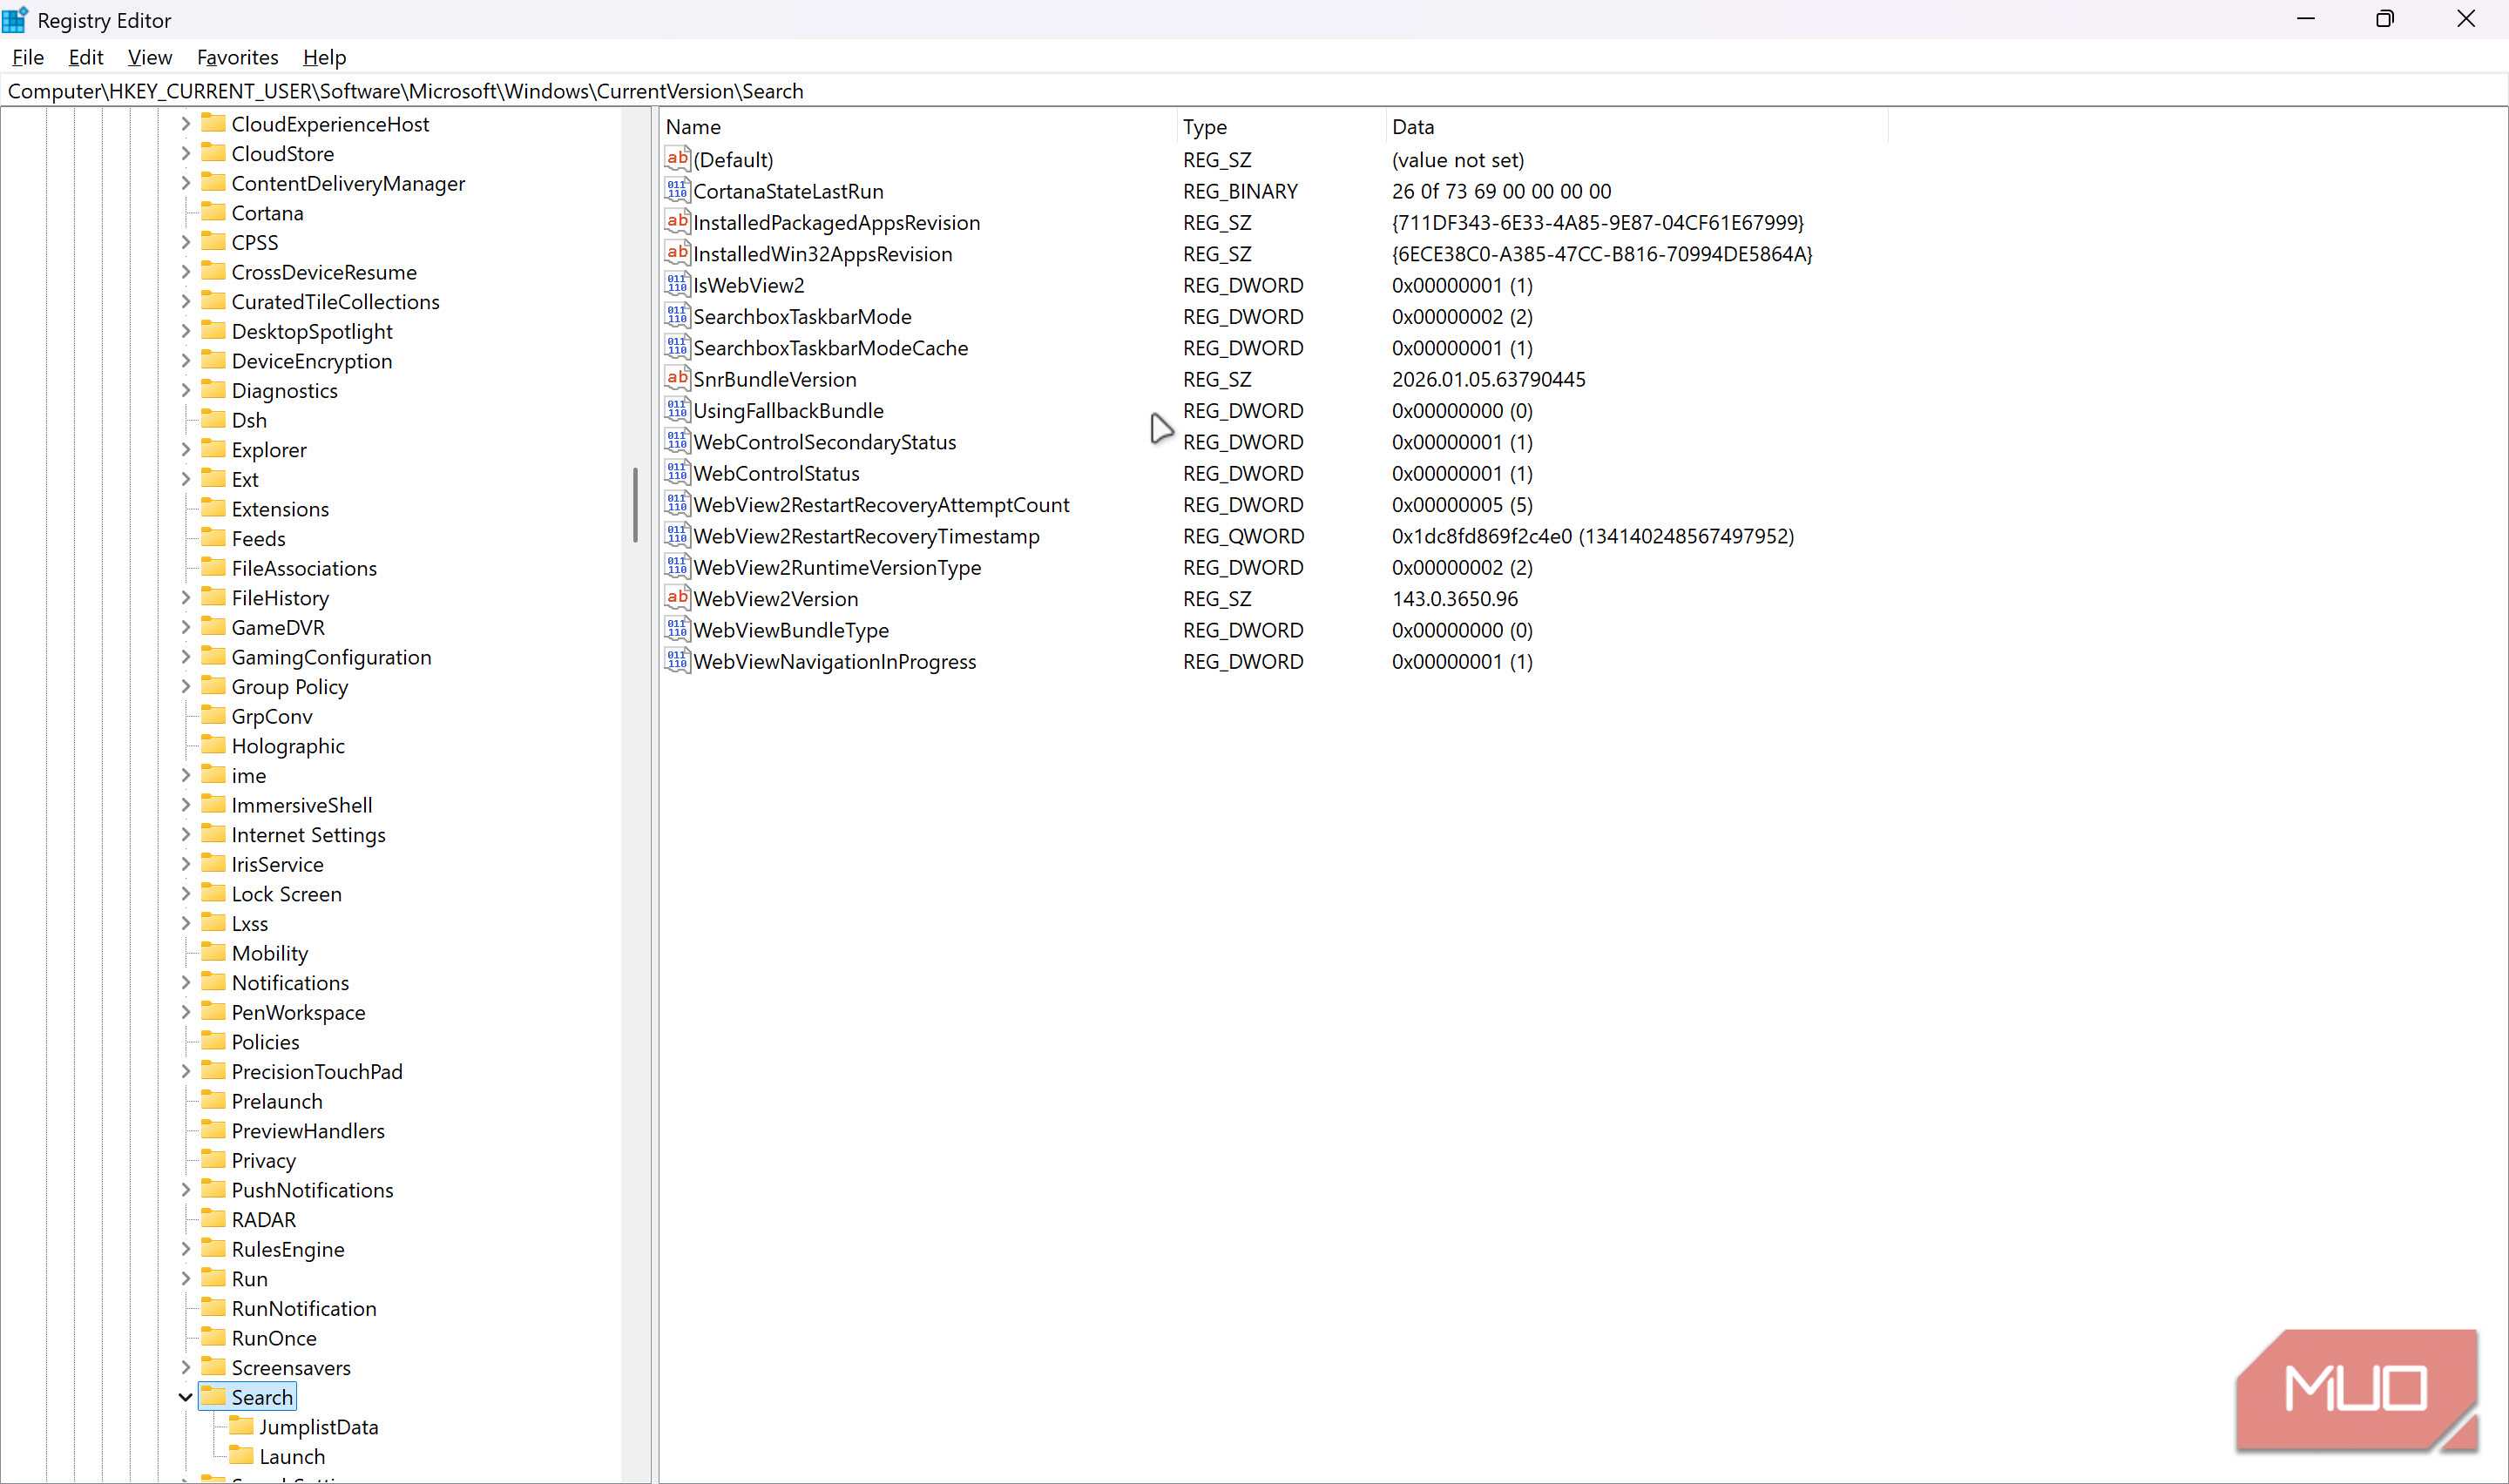Click the open folder icon beside Search
The height and width of the screenshot is (1484, 2509).
[x=213, y=1396]
